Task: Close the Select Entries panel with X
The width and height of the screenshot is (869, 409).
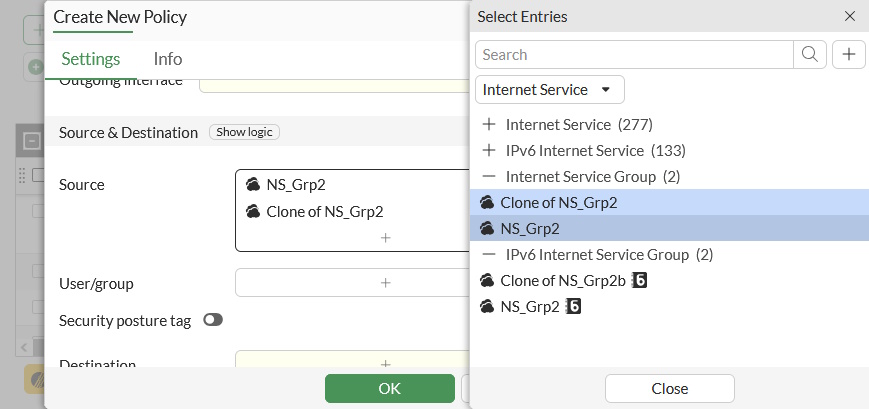Action: [x=850, y=16]
